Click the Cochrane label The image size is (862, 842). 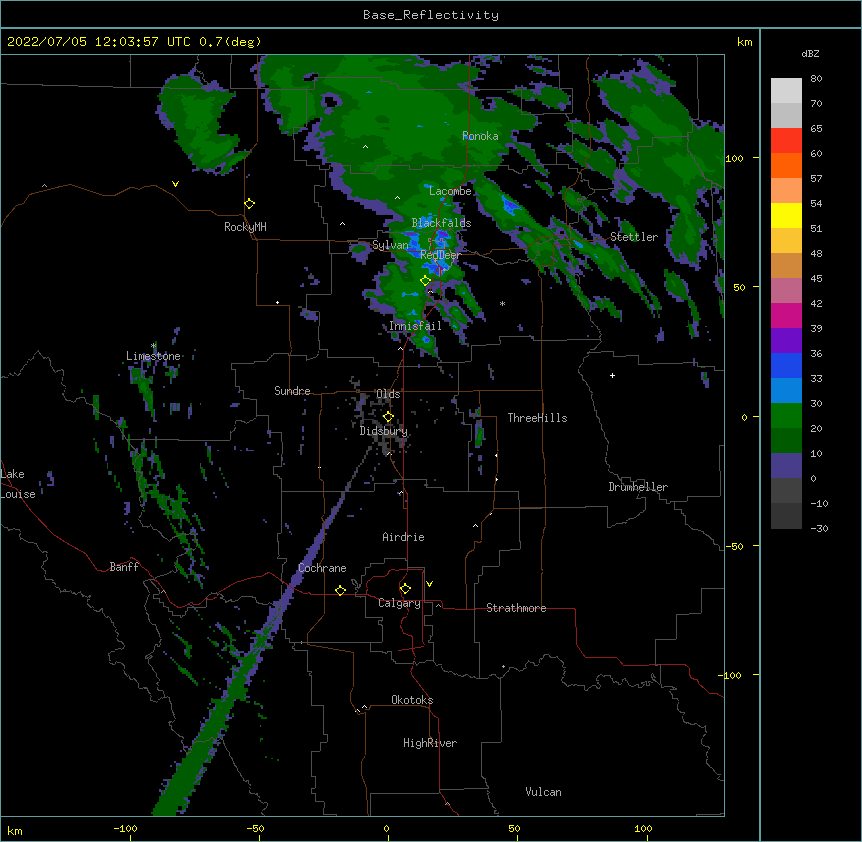[322, 568]
